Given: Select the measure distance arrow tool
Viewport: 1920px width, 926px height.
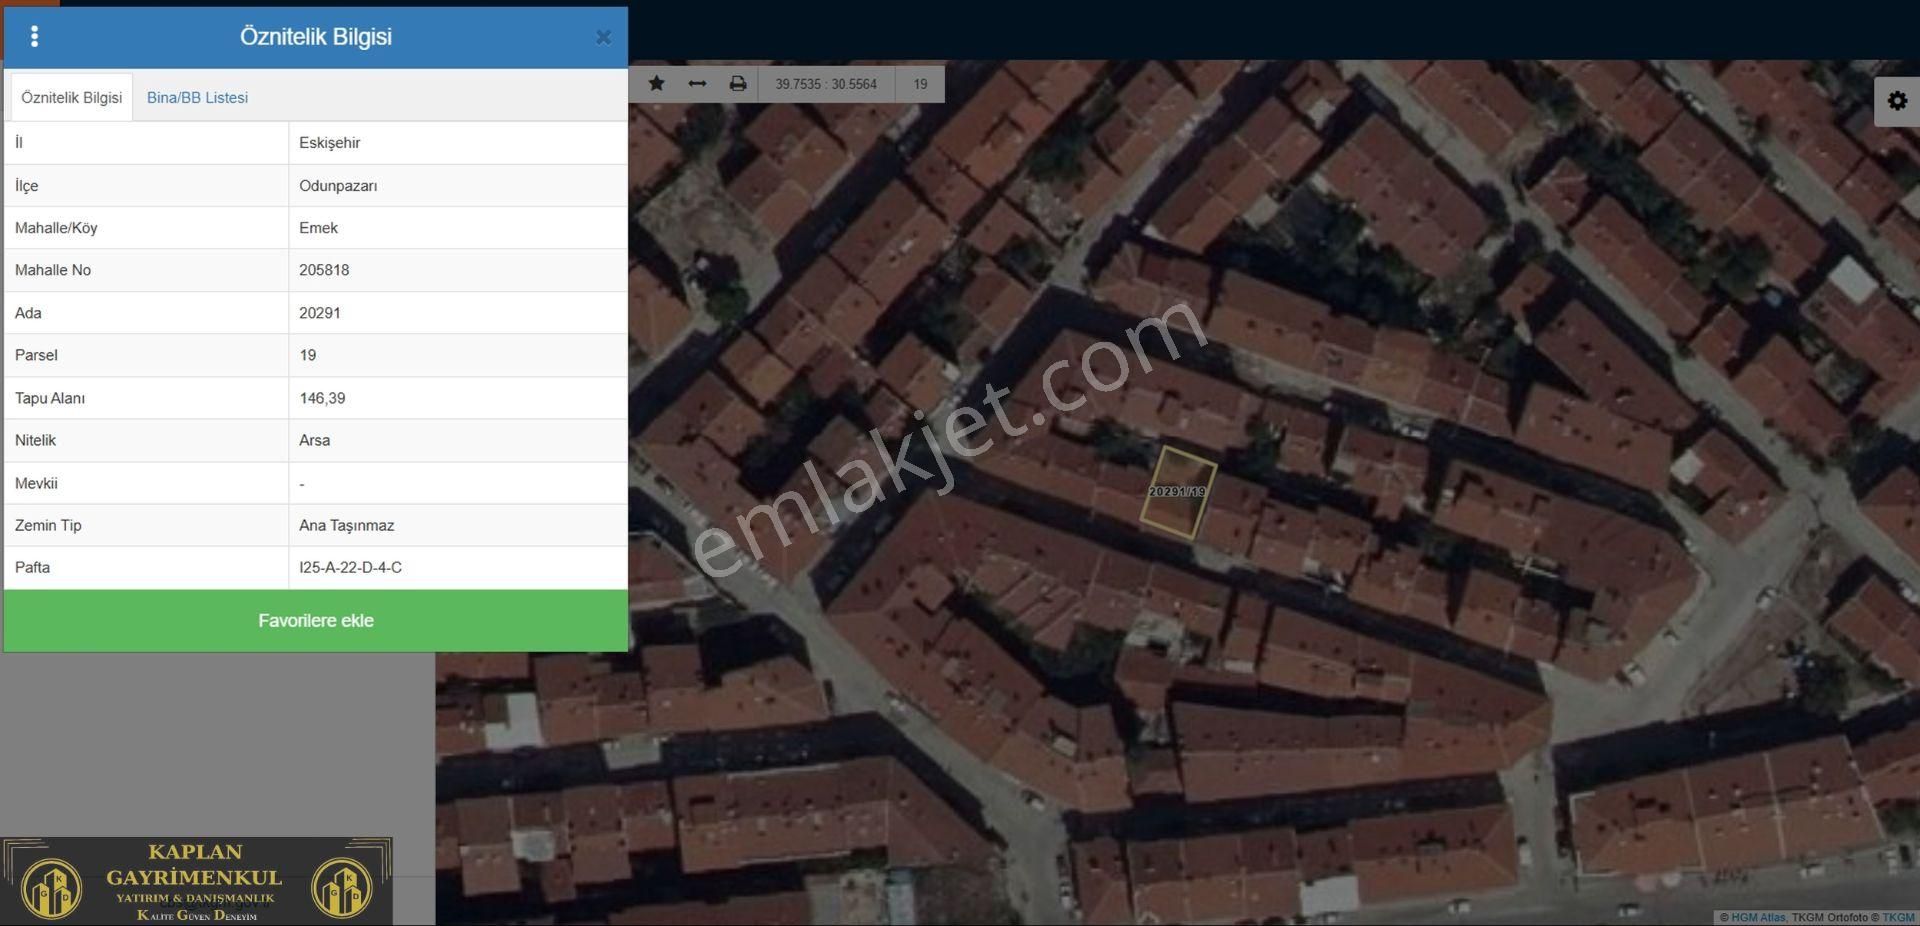Looking at the screenshot, I should [x=698, y=84].
